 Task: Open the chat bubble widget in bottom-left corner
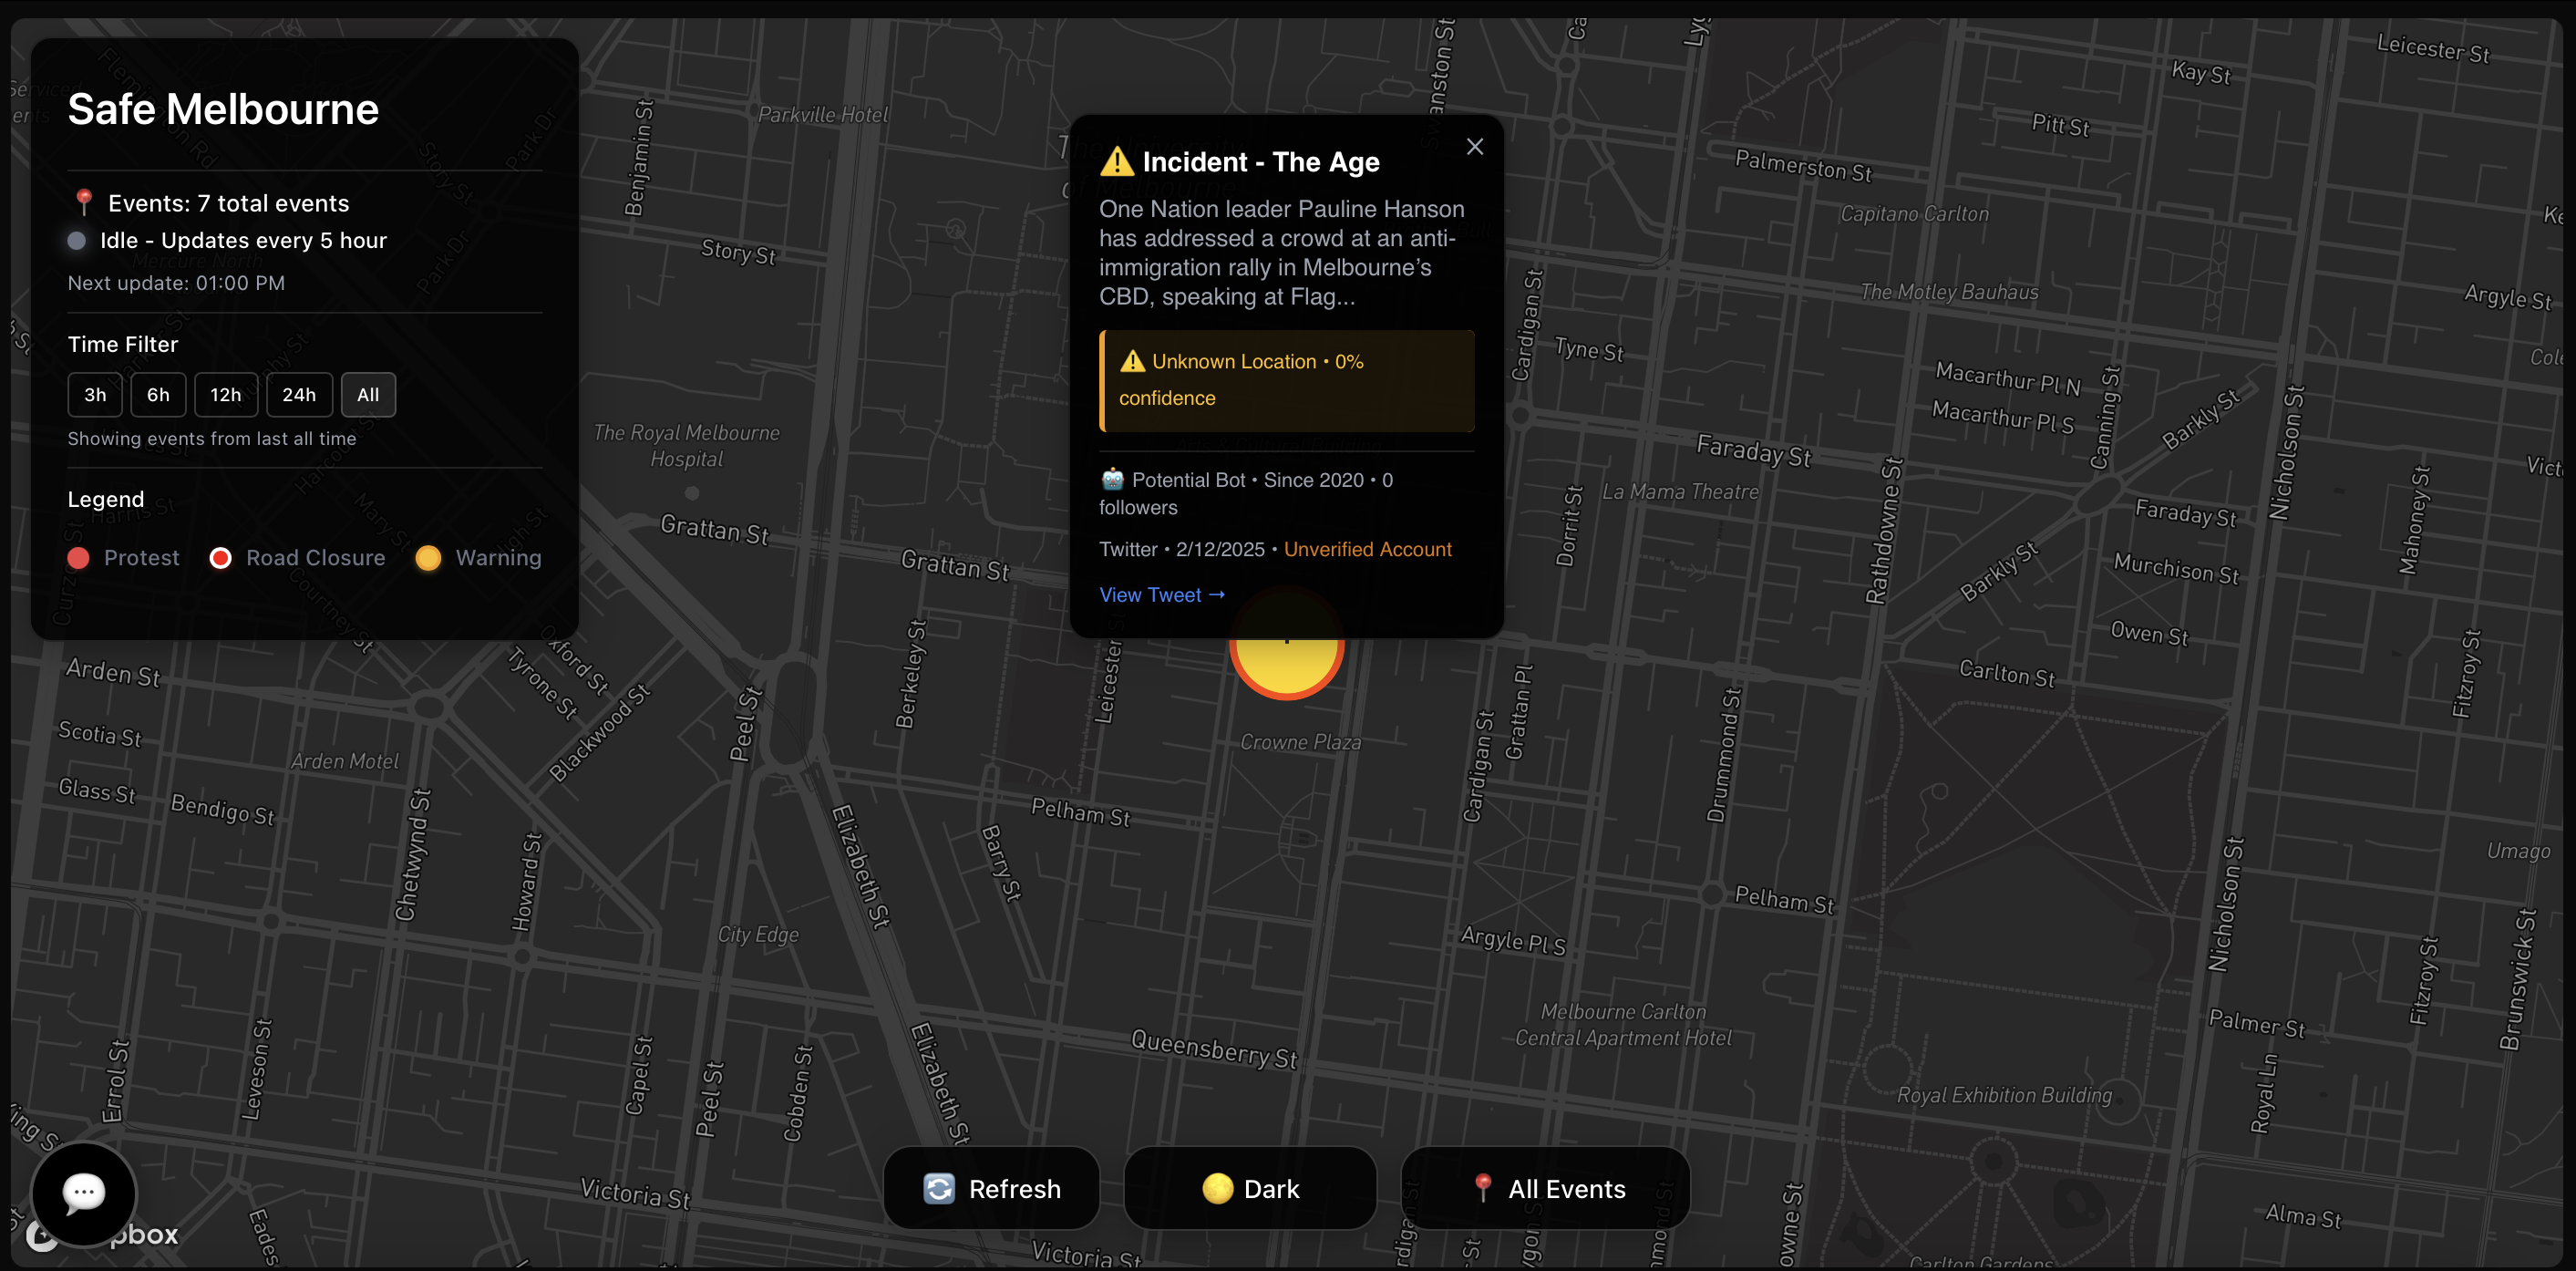click(x=84, y=1193)
